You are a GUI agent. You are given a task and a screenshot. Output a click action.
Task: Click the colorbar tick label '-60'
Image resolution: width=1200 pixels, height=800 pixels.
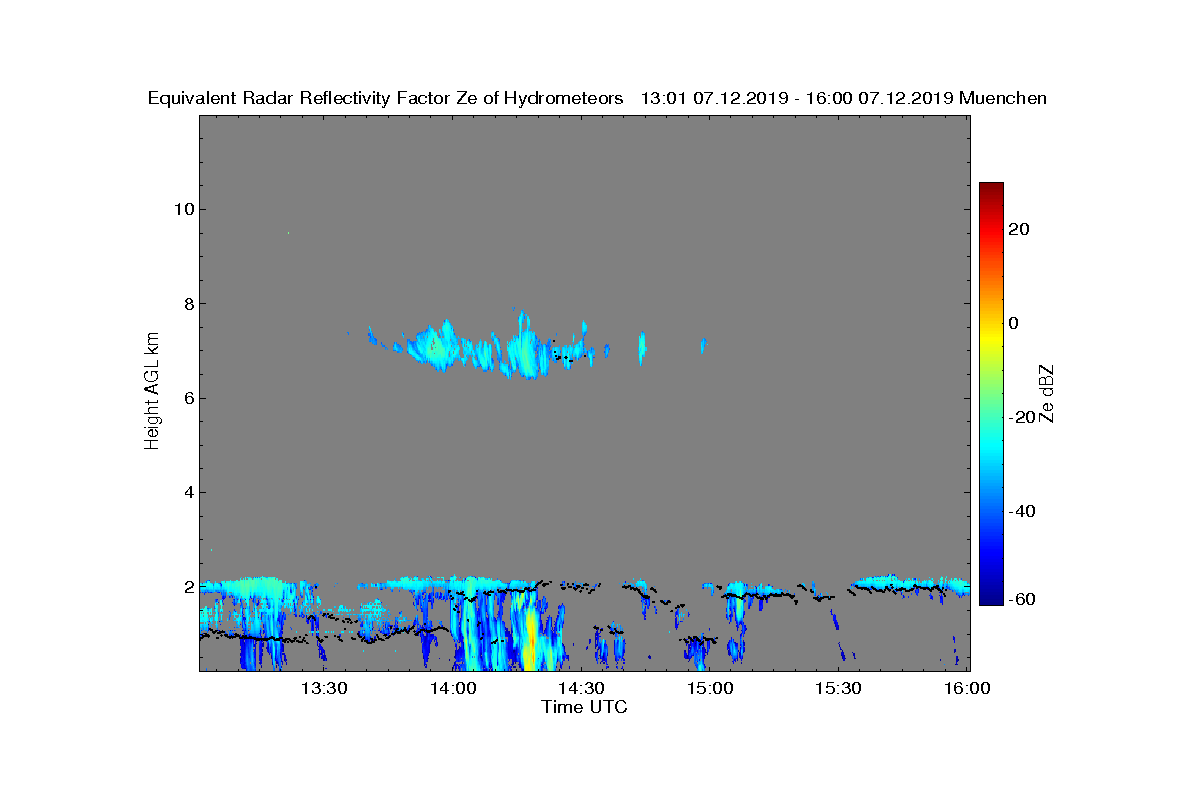(x=1022, y=599)
